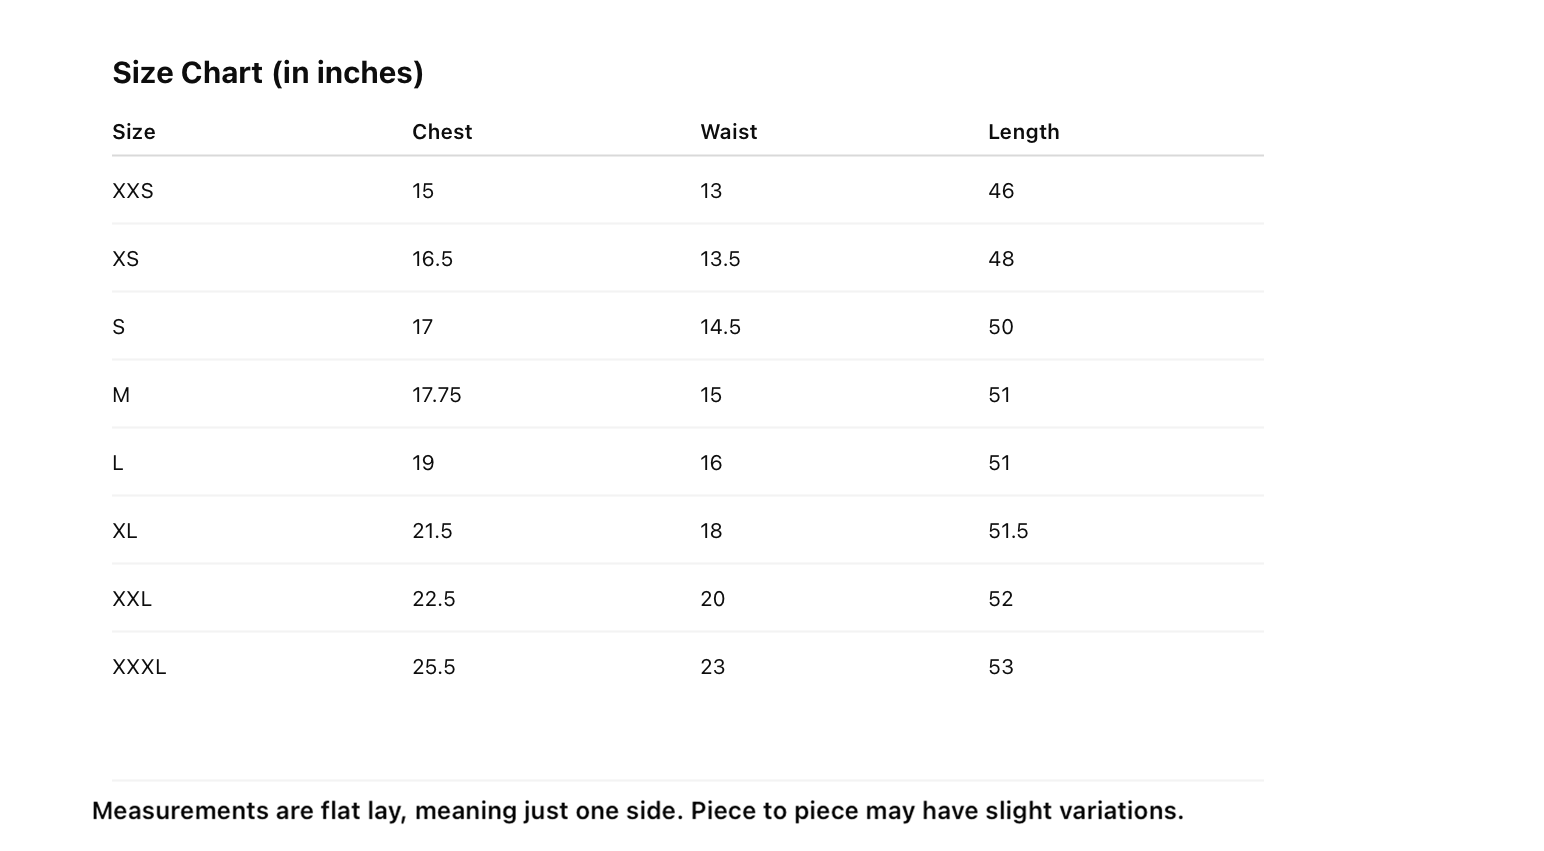Click the 46 length value for XXS
1544x851 pixels.
1001,191
